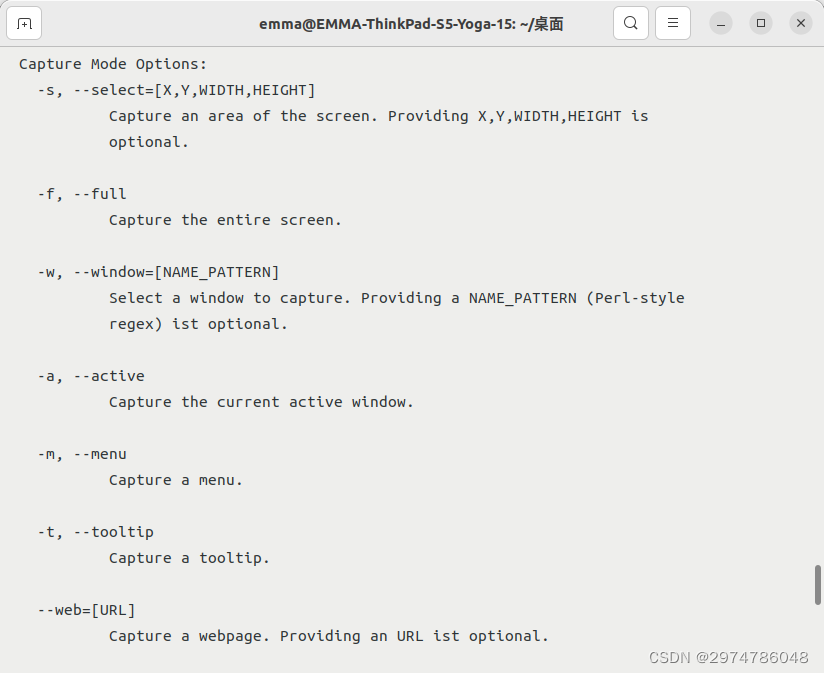
Task: Minimize the terminal window
Action: 721,23
